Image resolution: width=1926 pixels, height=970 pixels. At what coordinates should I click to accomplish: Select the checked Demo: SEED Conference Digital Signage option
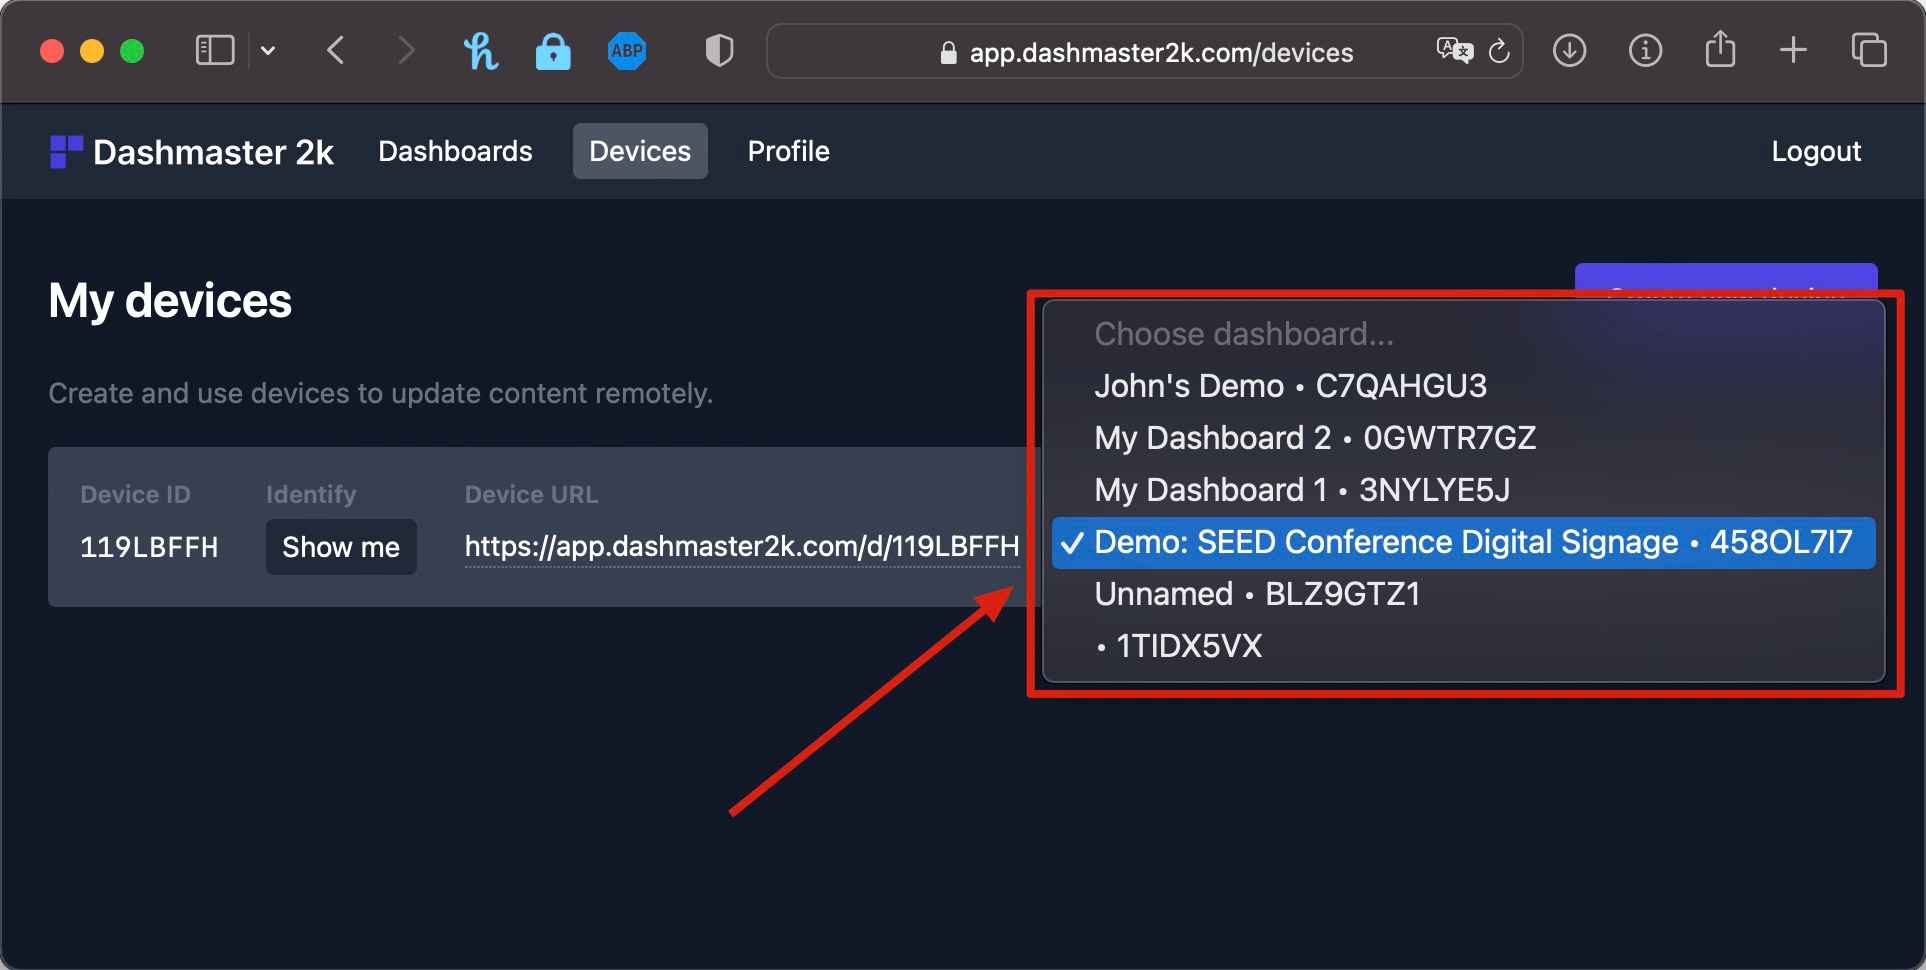[x=1465, y=542]
